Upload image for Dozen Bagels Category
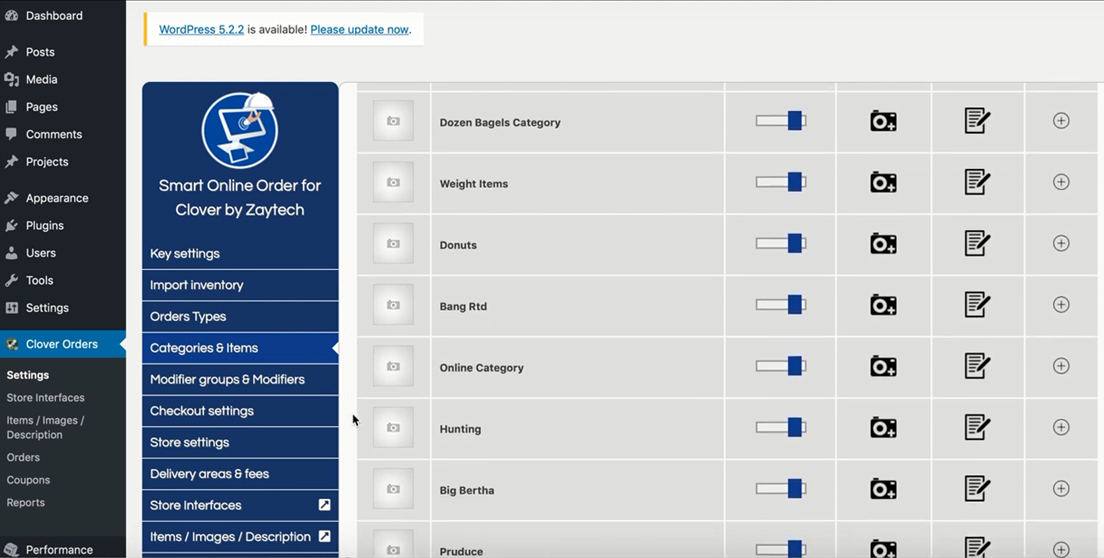The height and width of the screenshot is (558, 1104). pyautogui.click(x=883, y=121)
